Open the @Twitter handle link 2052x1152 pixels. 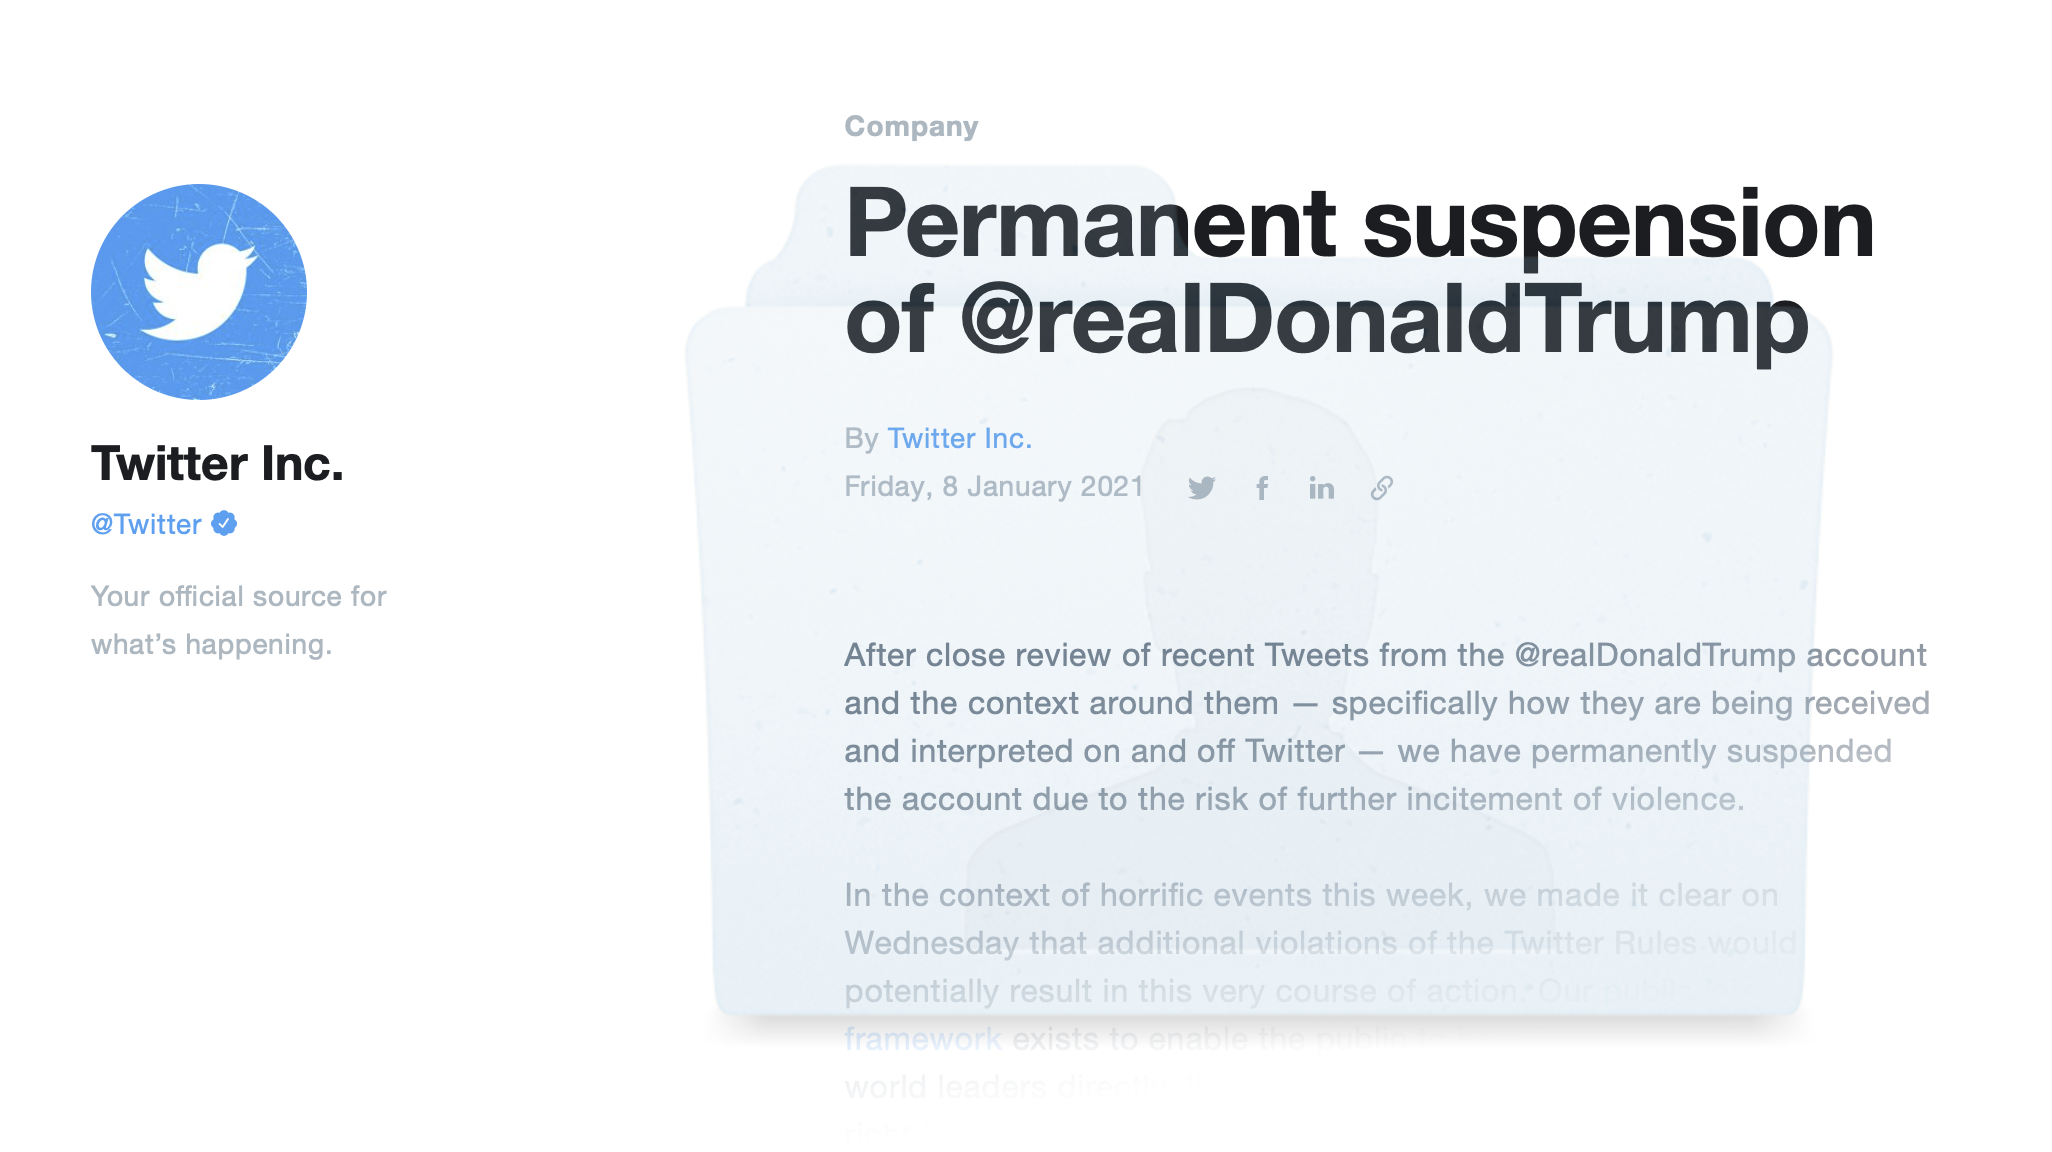coord(146,524)
